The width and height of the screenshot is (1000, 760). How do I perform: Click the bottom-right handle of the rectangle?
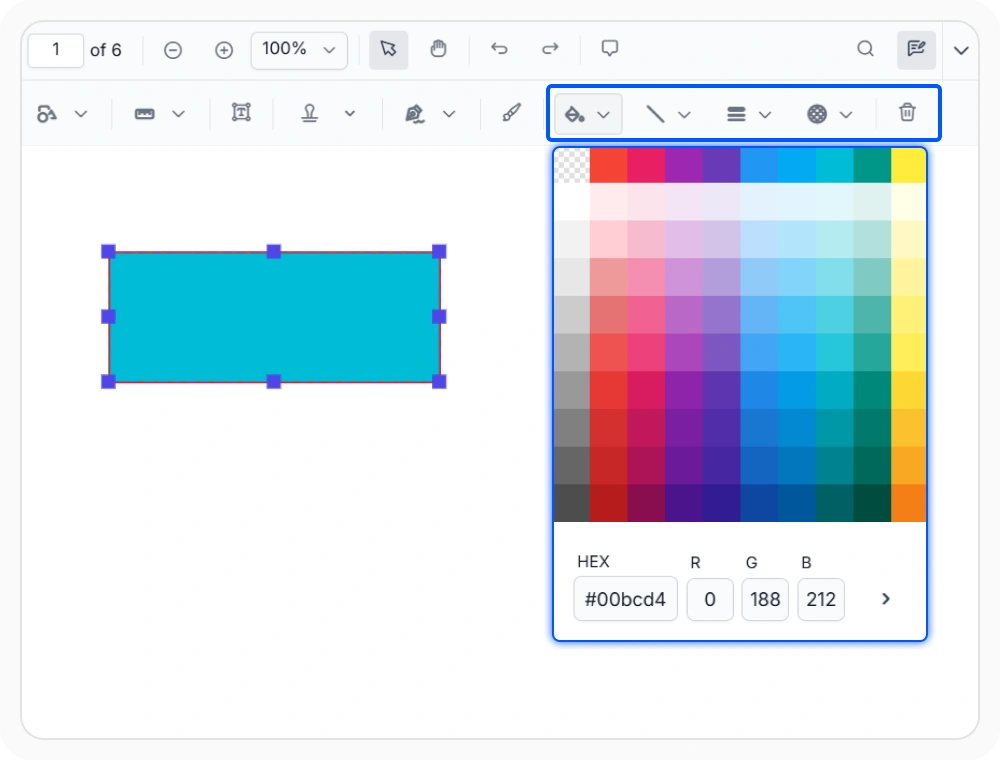(x=439, y=381)
